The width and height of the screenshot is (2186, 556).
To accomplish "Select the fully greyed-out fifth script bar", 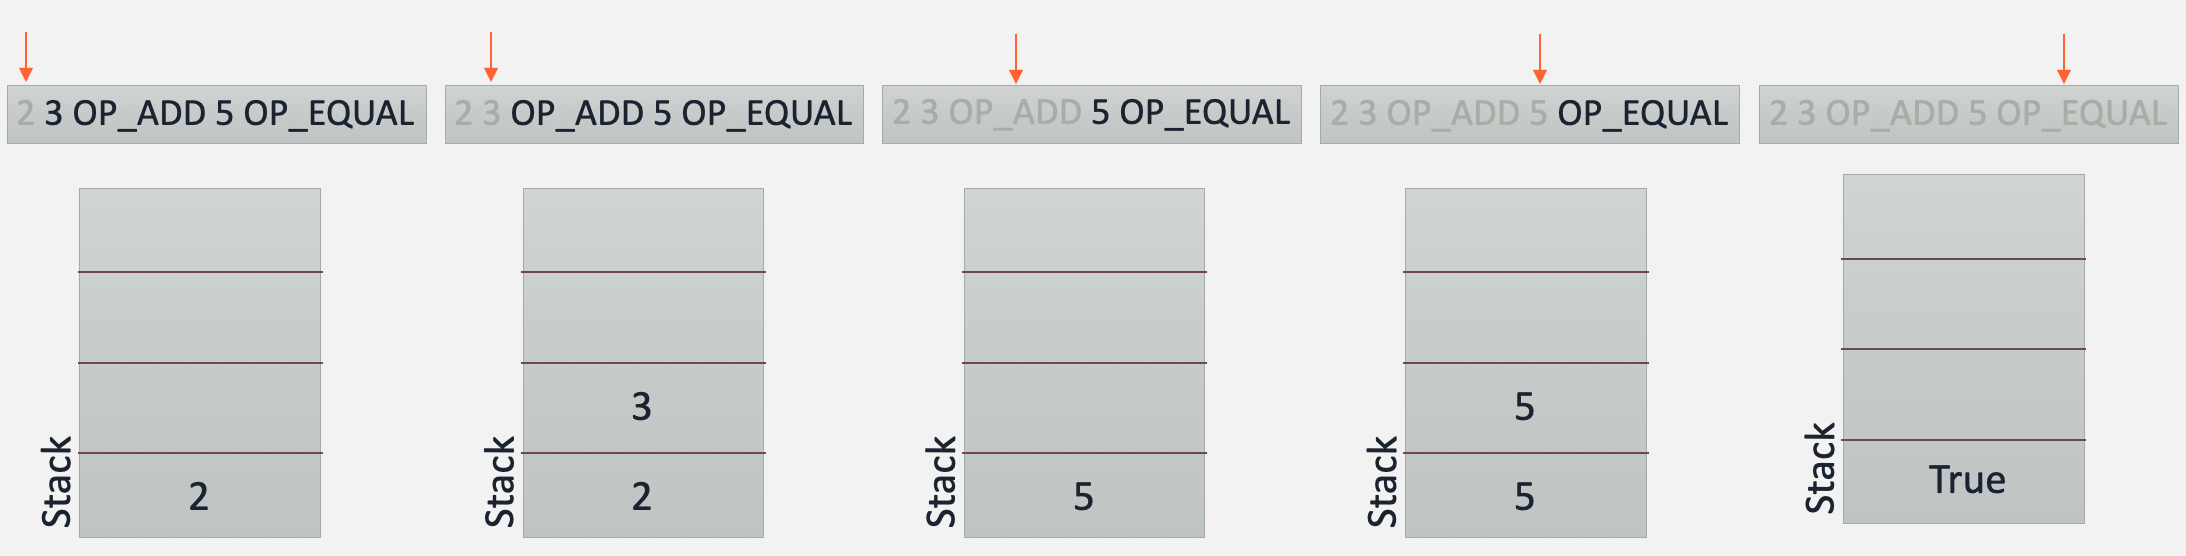I will [x=1969, y=114].
